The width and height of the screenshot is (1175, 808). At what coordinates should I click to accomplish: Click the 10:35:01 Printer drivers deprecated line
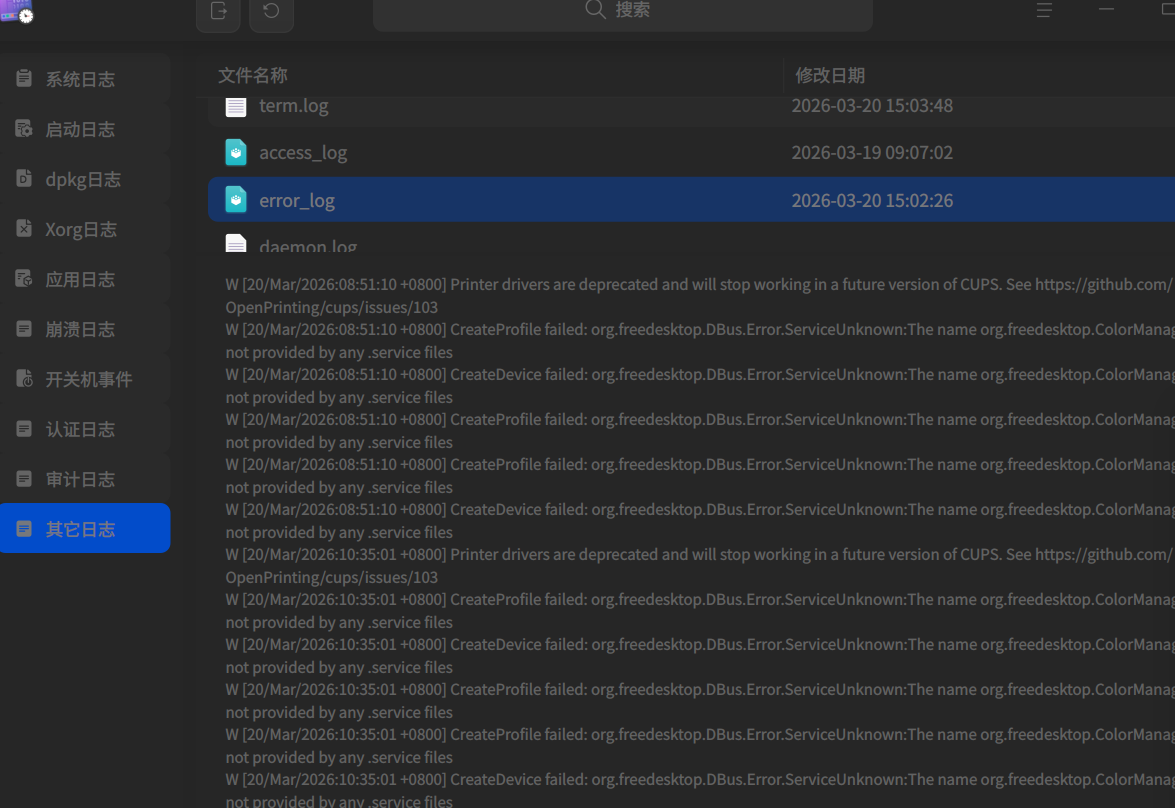(698, 555)
